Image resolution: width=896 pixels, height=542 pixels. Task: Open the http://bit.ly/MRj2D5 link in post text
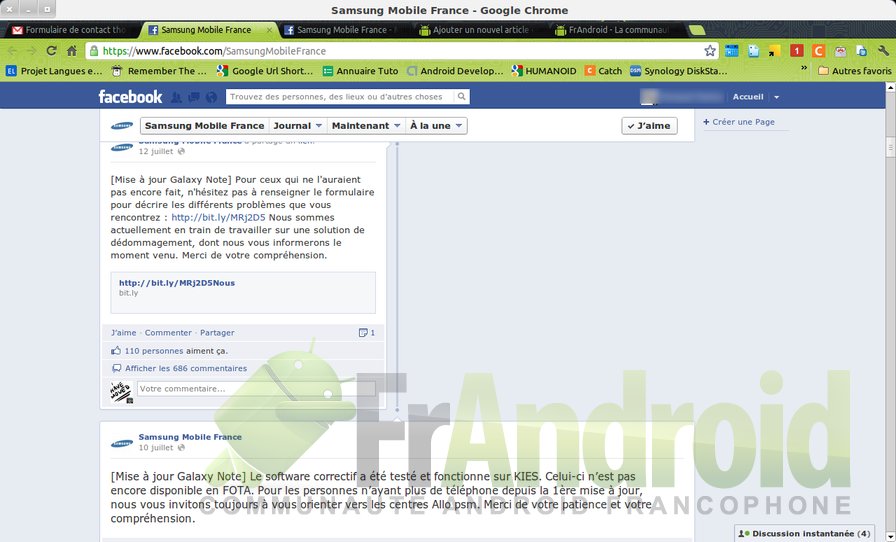click(218, 217)
